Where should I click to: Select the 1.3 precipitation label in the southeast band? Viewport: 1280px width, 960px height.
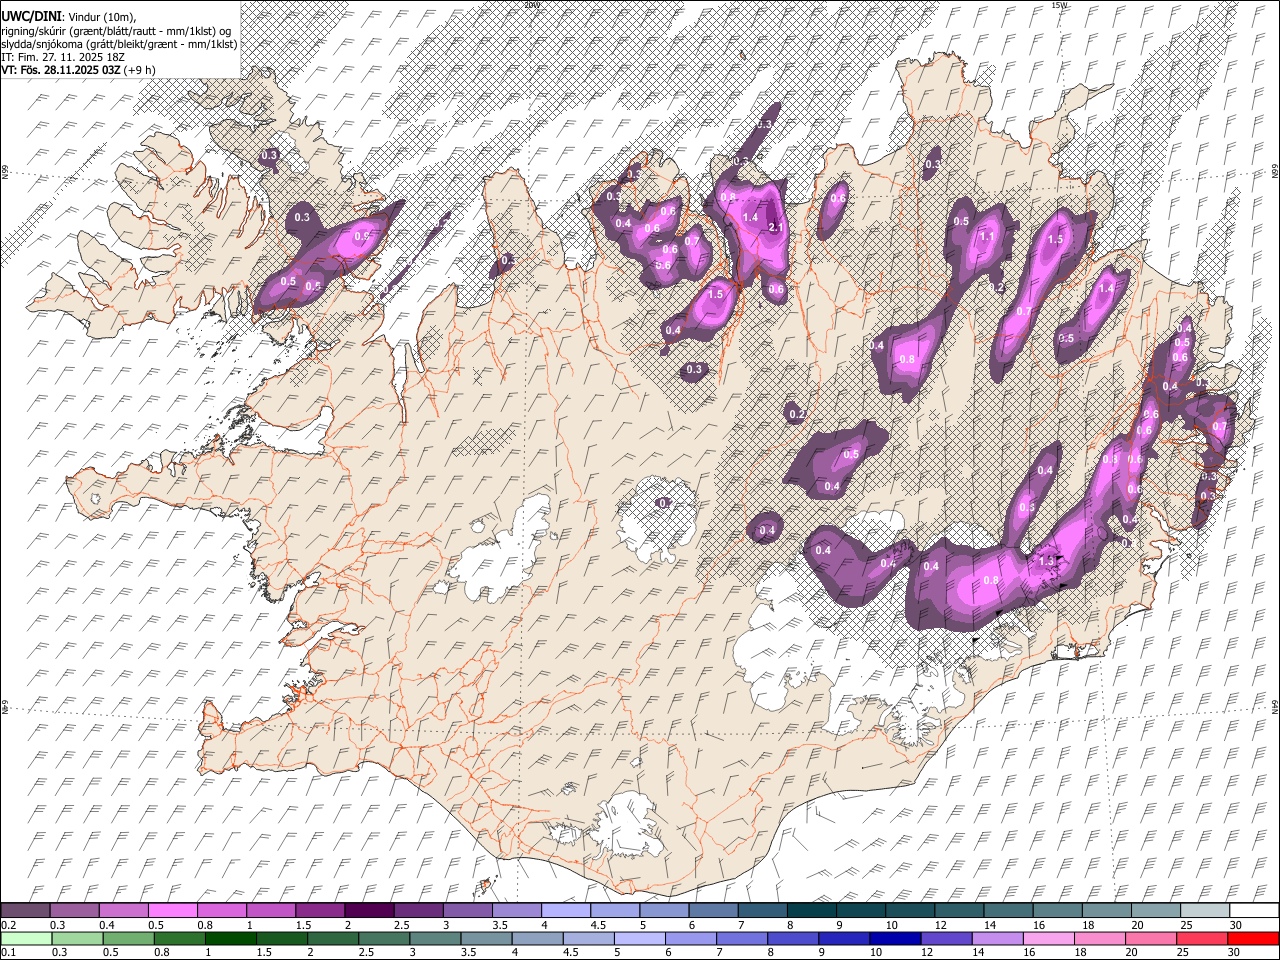click(1046, 560)
